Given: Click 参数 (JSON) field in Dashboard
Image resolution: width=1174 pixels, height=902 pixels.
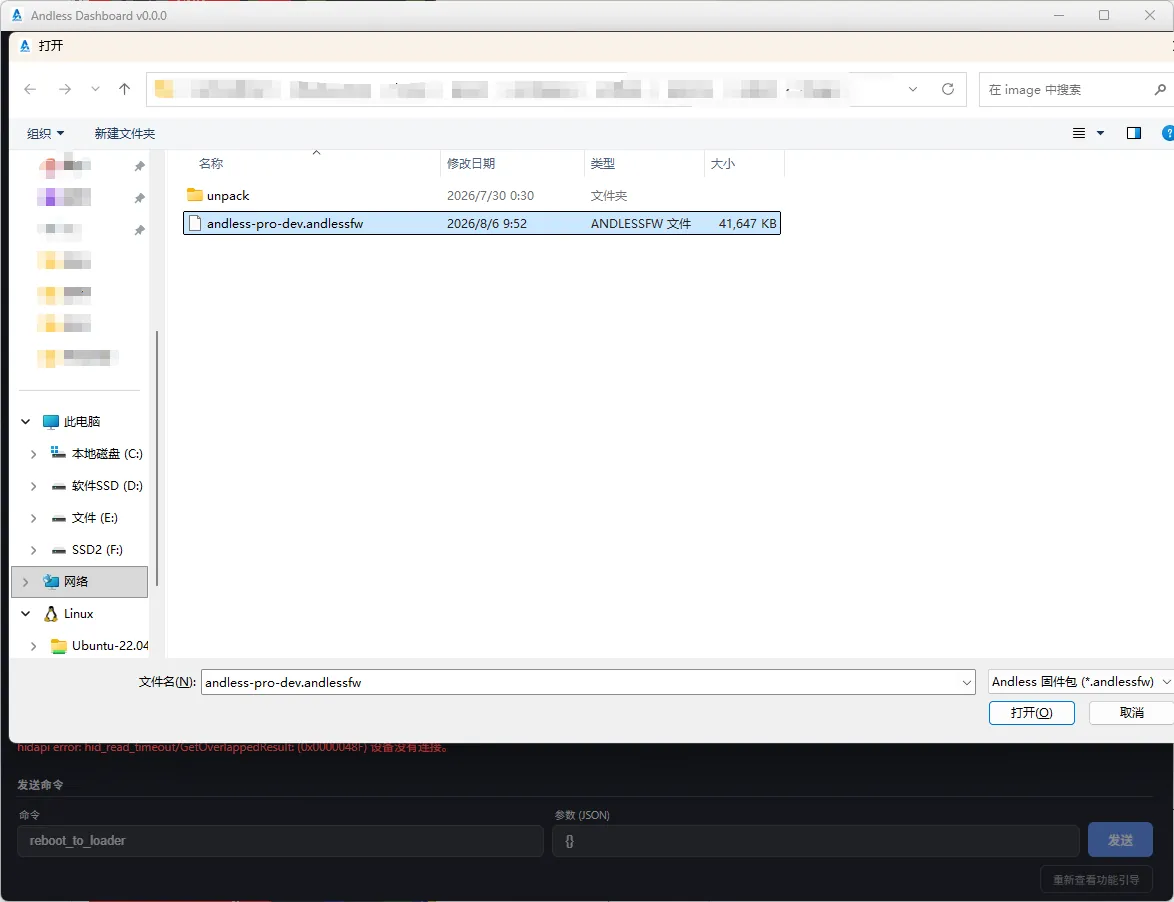Looking at the screenshot, I should coord(815,841).
